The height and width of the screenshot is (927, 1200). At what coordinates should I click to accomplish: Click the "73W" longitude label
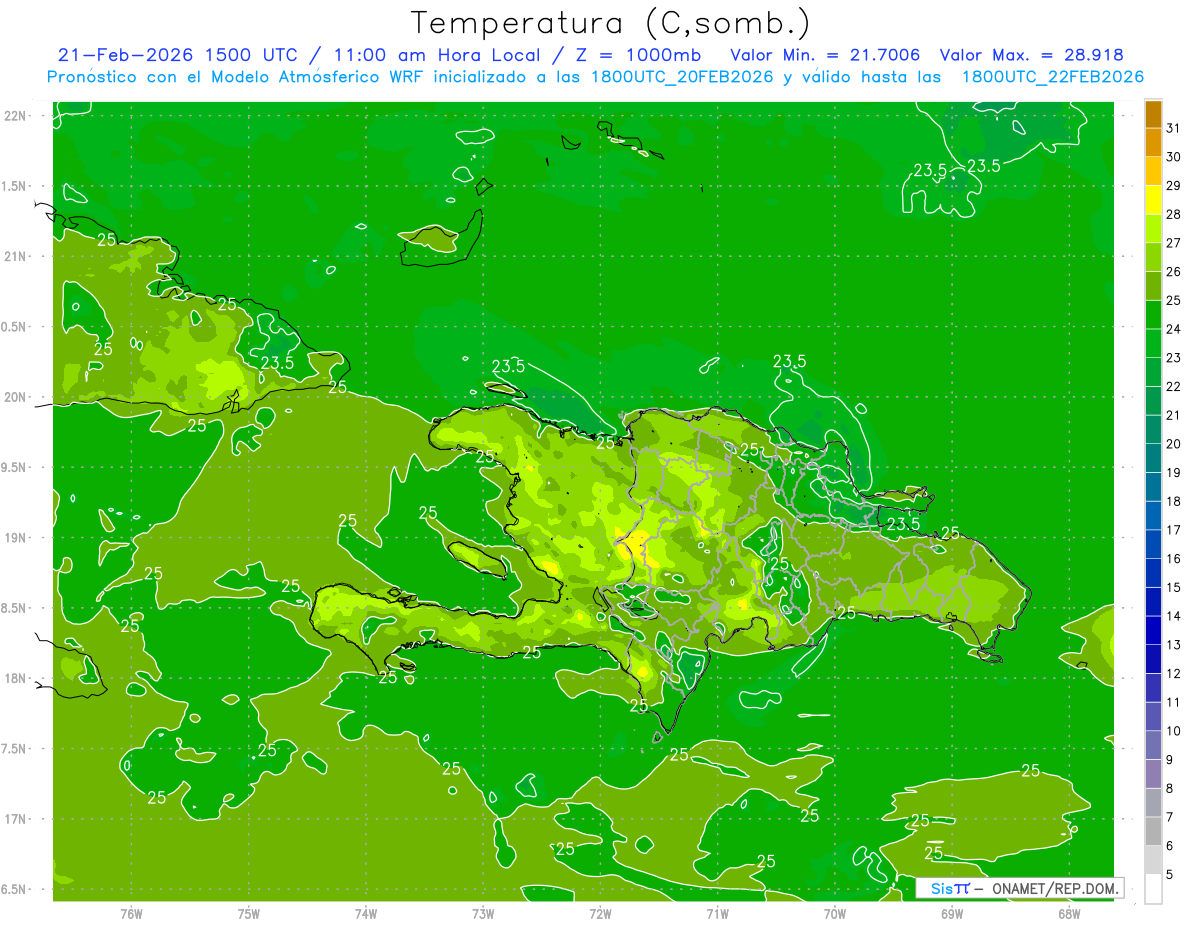tap(483, 914)
